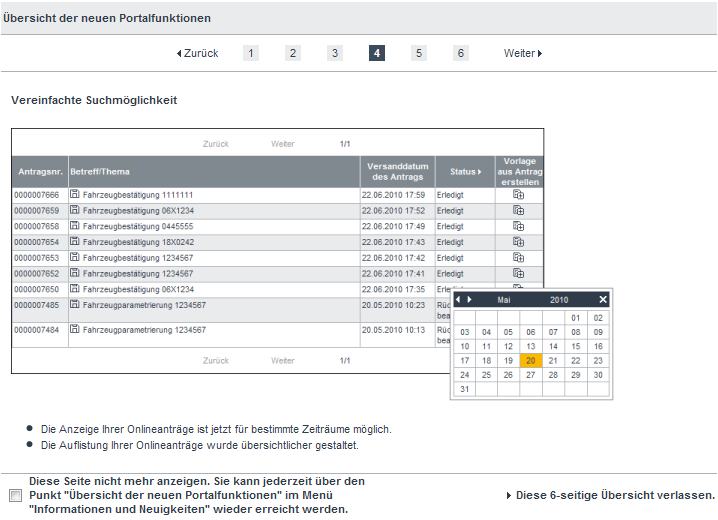
Task: Create template from request 0000007652
Action: tap(518, 273)
